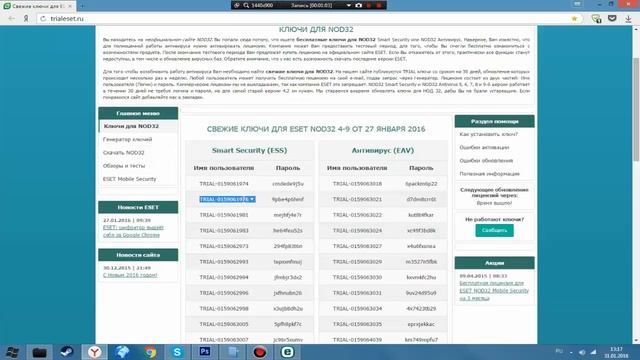This screenshot has width=640, height=360.
Task: Stop recording with the red stop button
Action: tap(379, 5)
